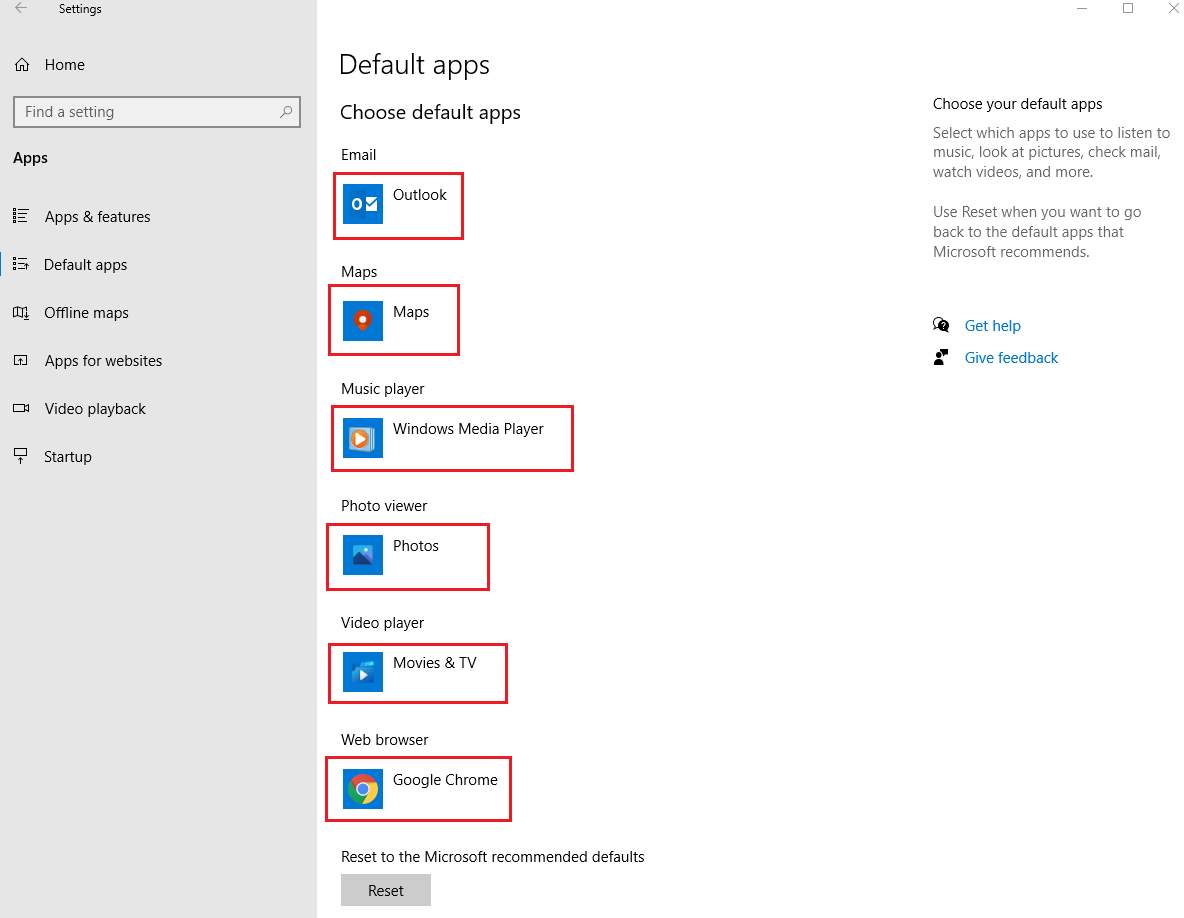Click the Get help chat icon
Image resolution: width=1184 pixels, height=918 pixels.
[941, 325]
